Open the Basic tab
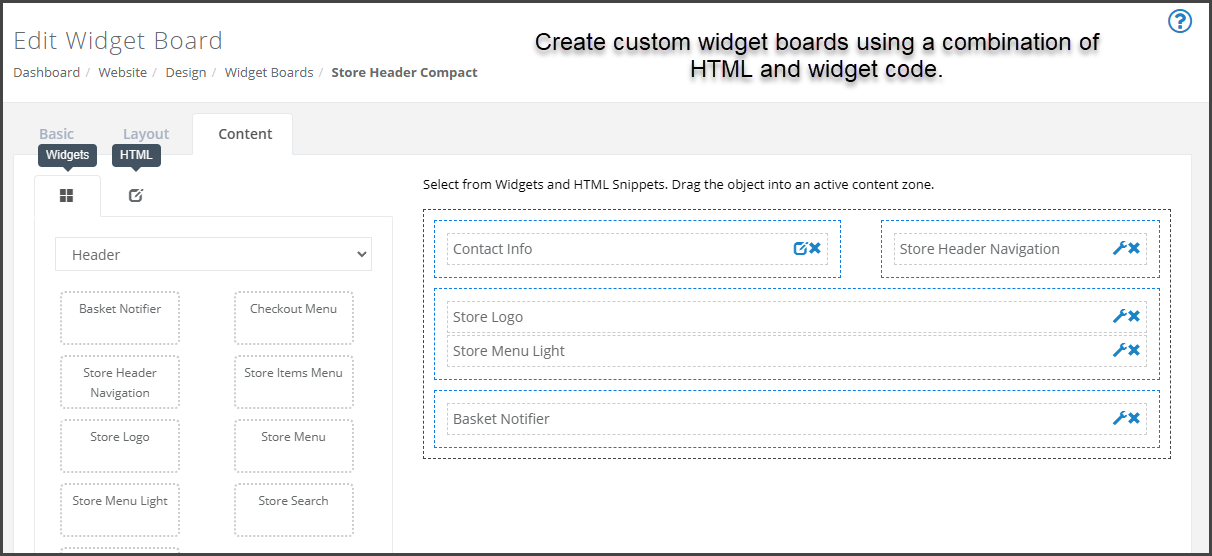1212x556 pixels. click(x=56, y=134)
